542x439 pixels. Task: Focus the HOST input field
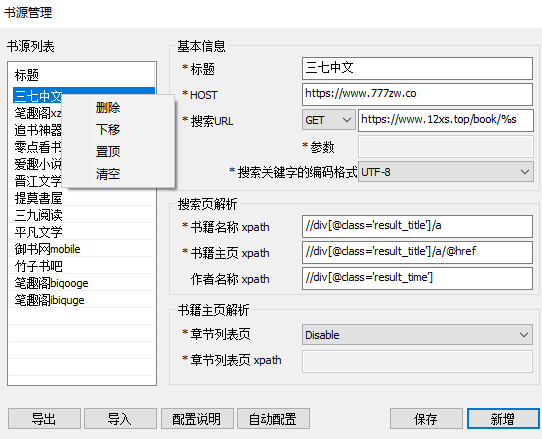417,94
